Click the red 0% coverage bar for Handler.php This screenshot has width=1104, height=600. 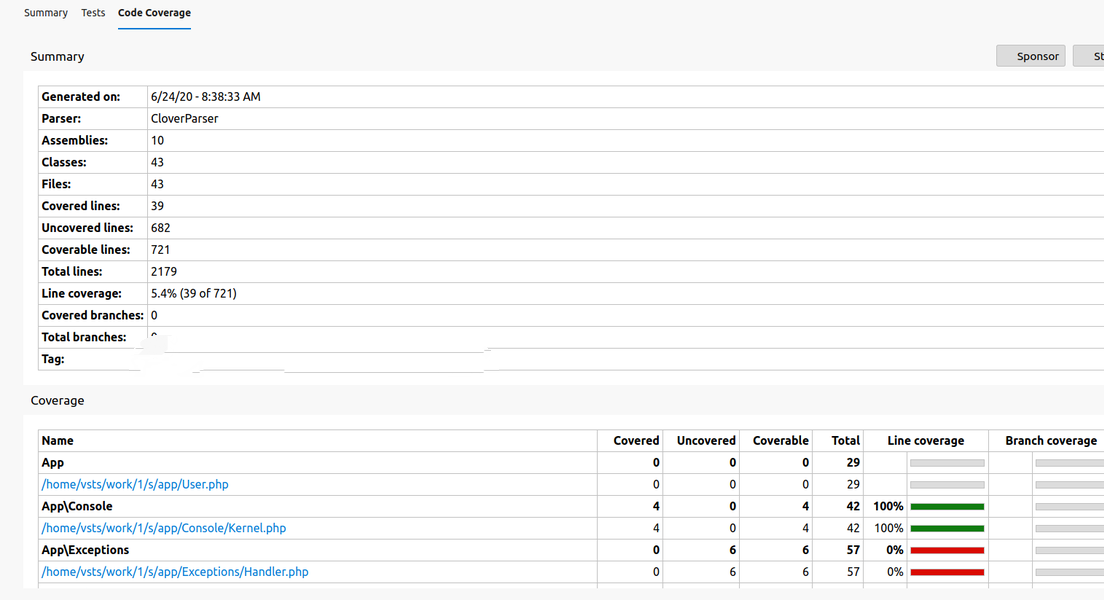click(x=946, y=572)
